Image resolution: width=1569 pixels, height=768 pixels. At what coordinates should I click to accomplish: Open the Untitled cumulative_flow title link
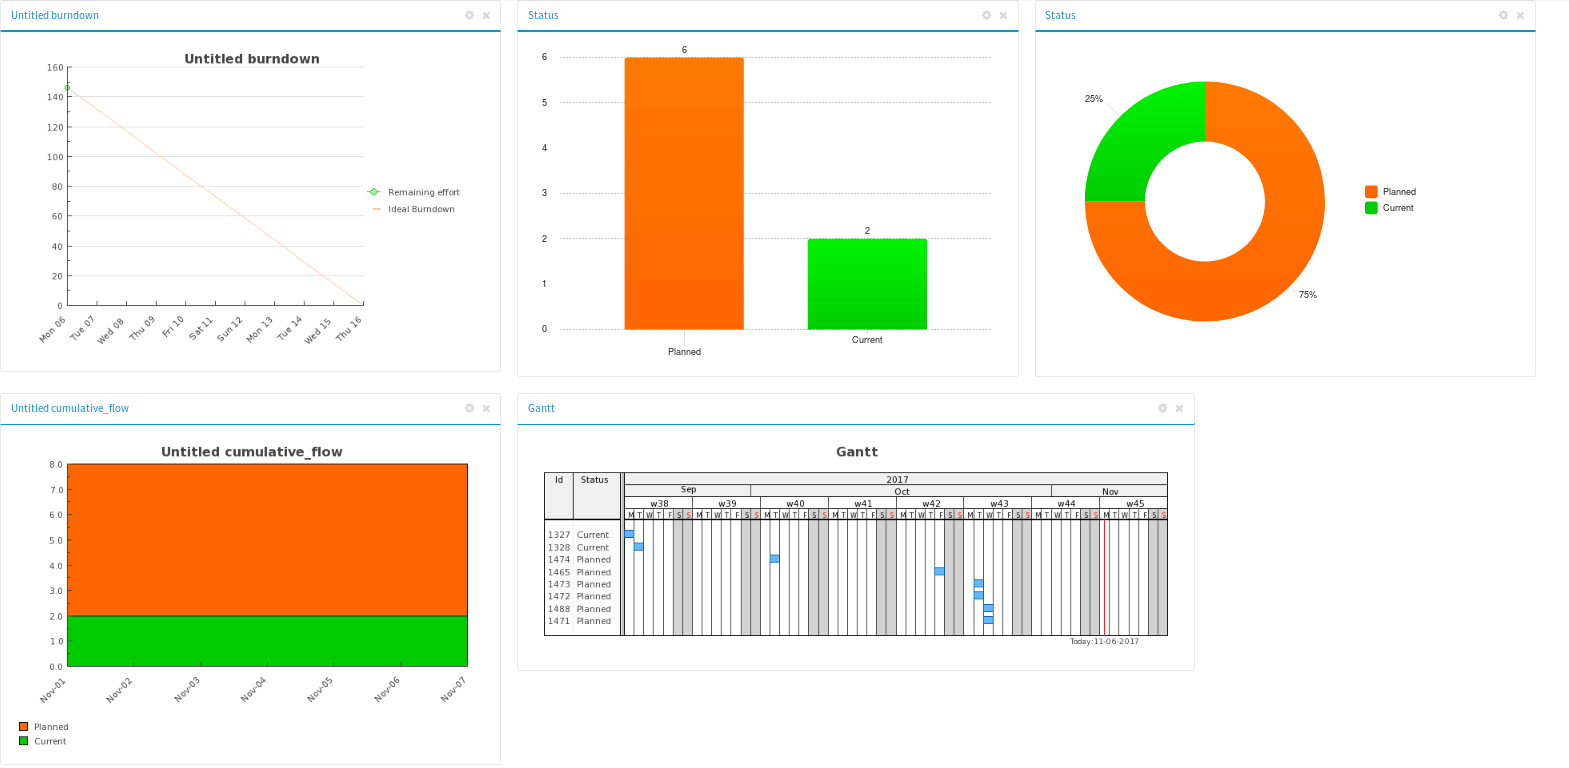70,408
